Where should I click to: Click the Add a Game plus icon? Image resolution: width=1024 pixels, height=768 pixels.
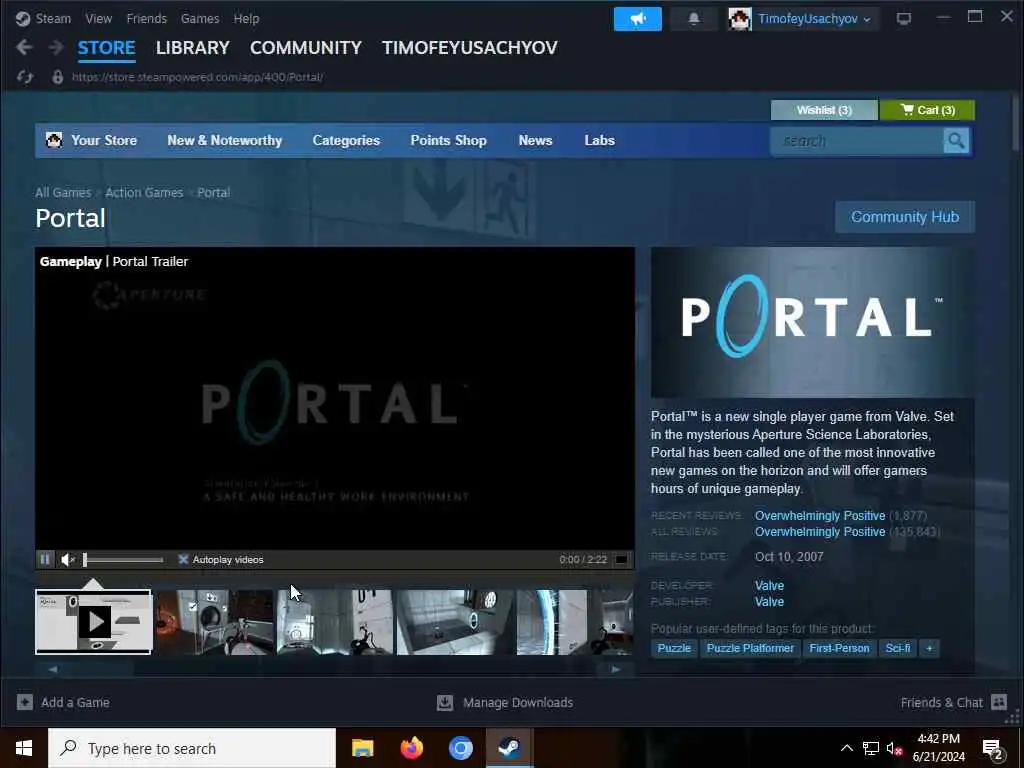(x=25, y=702)
